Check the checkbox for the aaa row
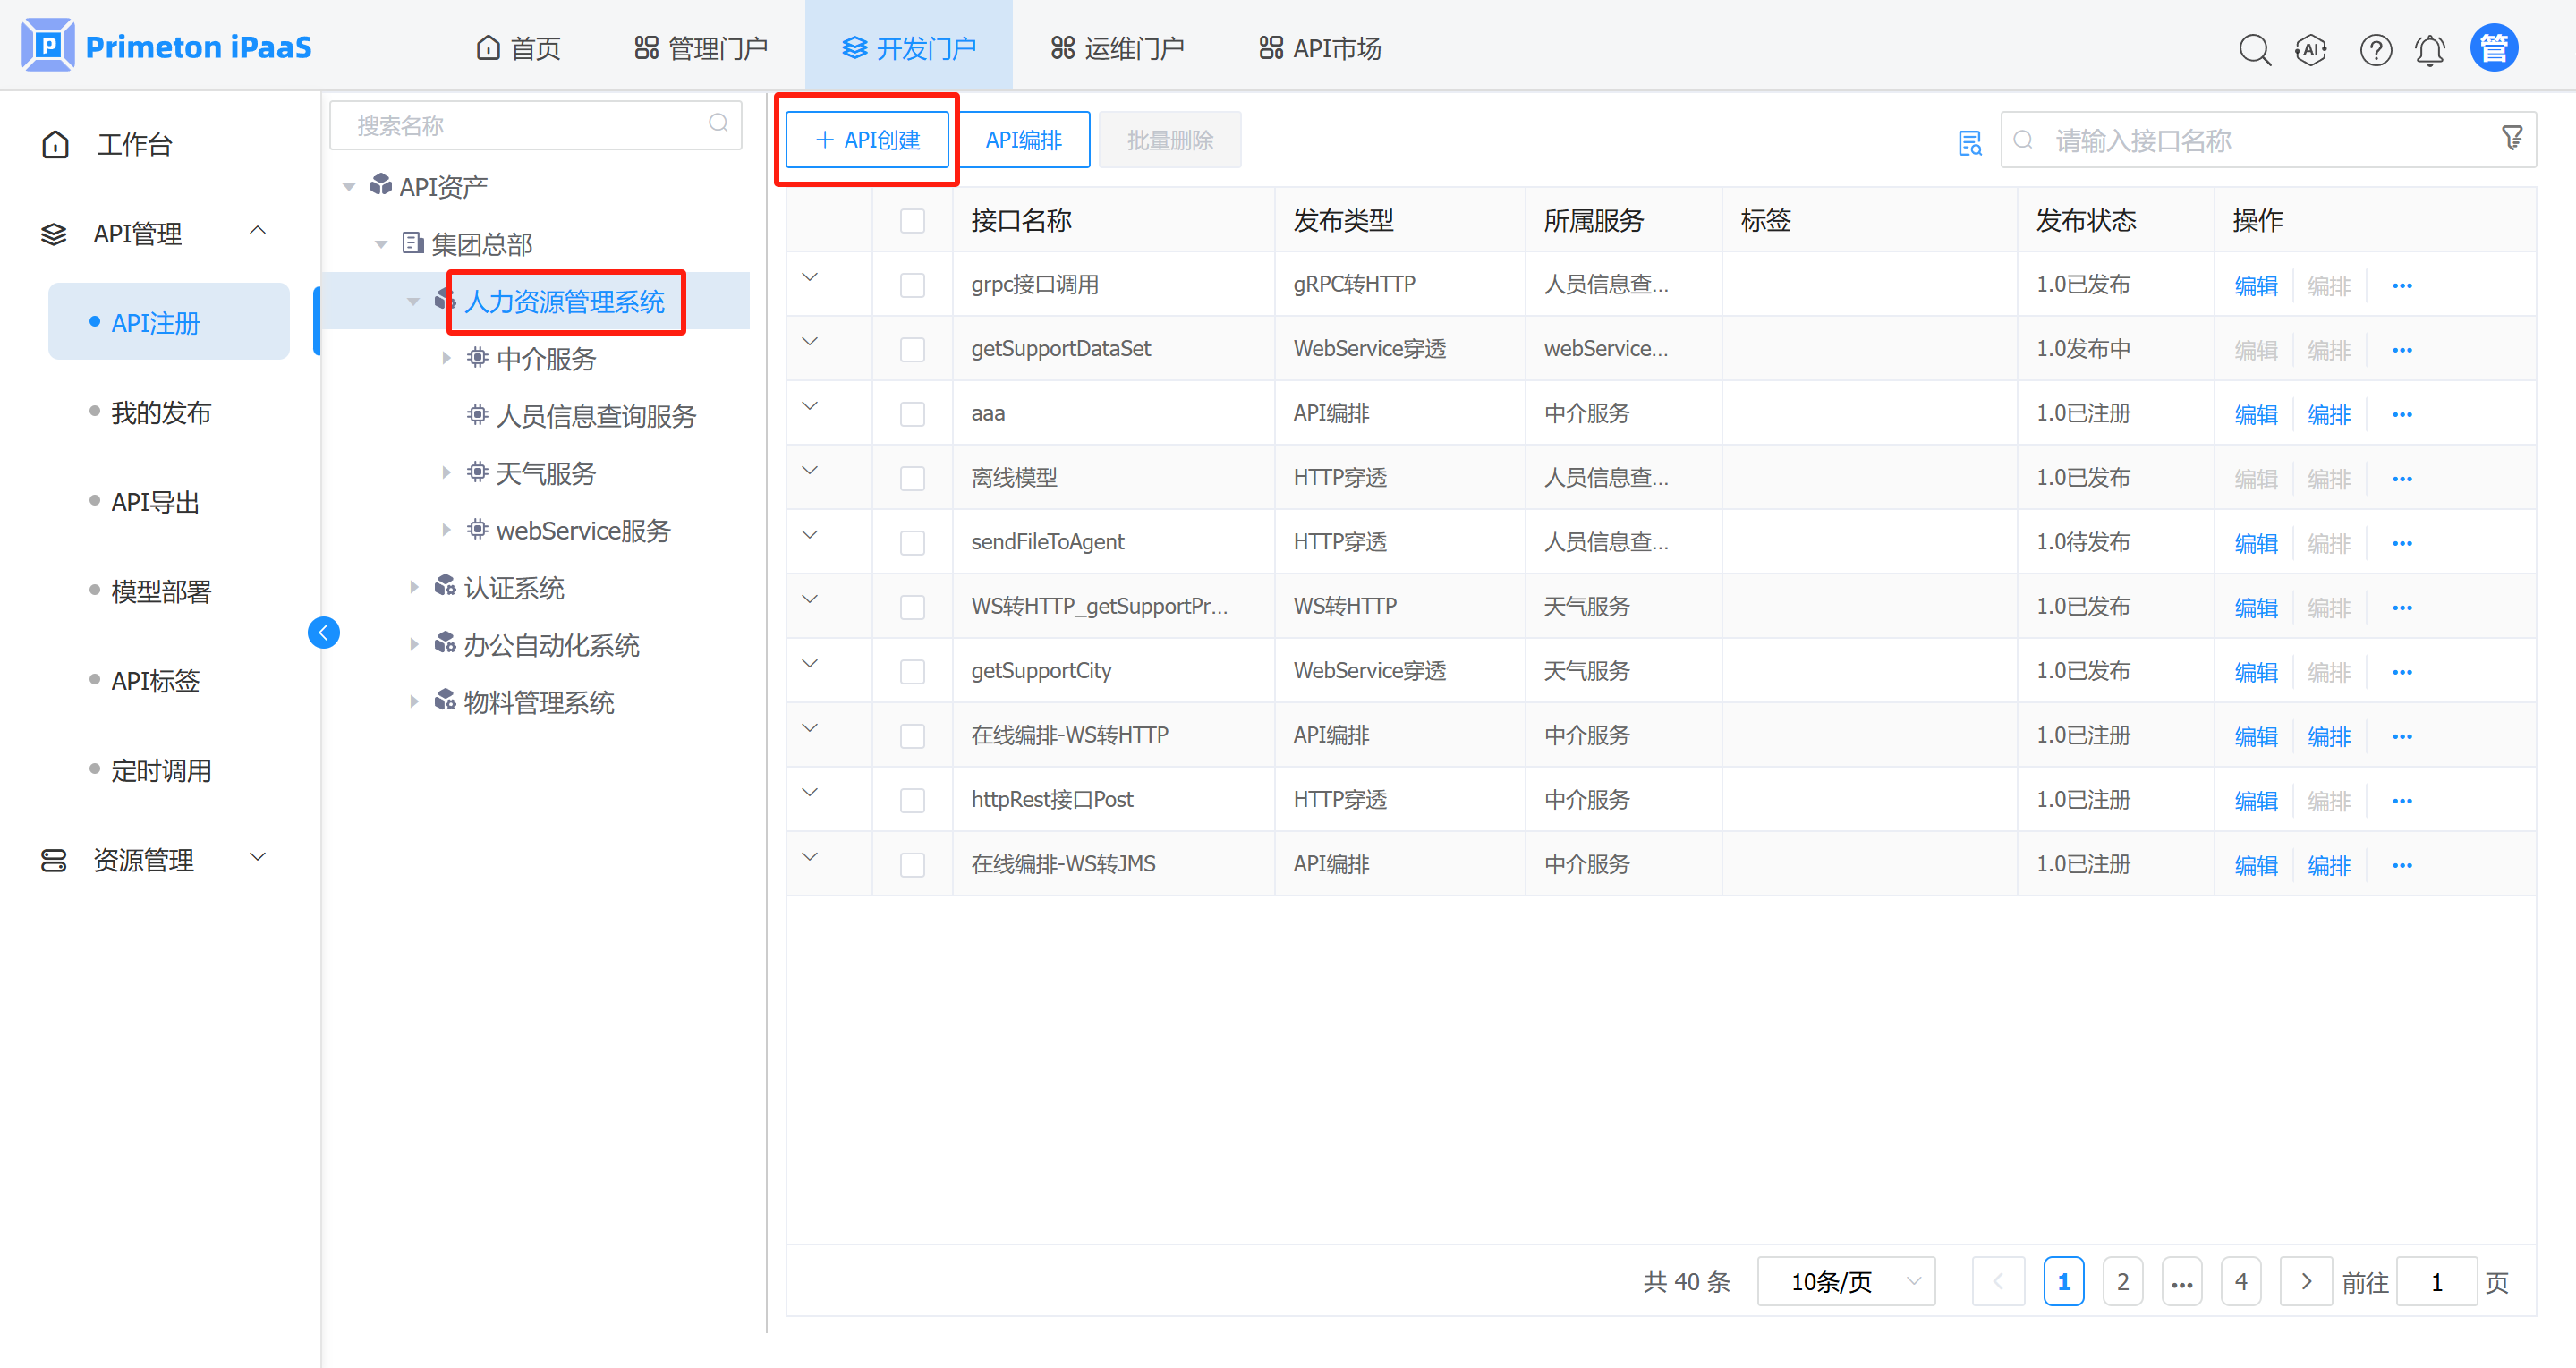The image size is (2576, 1368). click(912, 414)
